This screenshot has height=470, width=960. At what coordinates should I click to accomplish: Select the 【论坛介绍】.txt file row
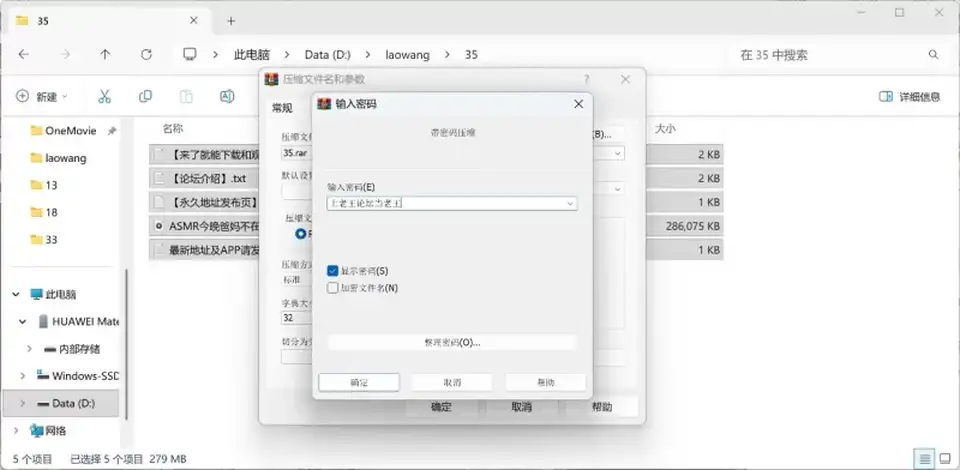tap(436, 179)
